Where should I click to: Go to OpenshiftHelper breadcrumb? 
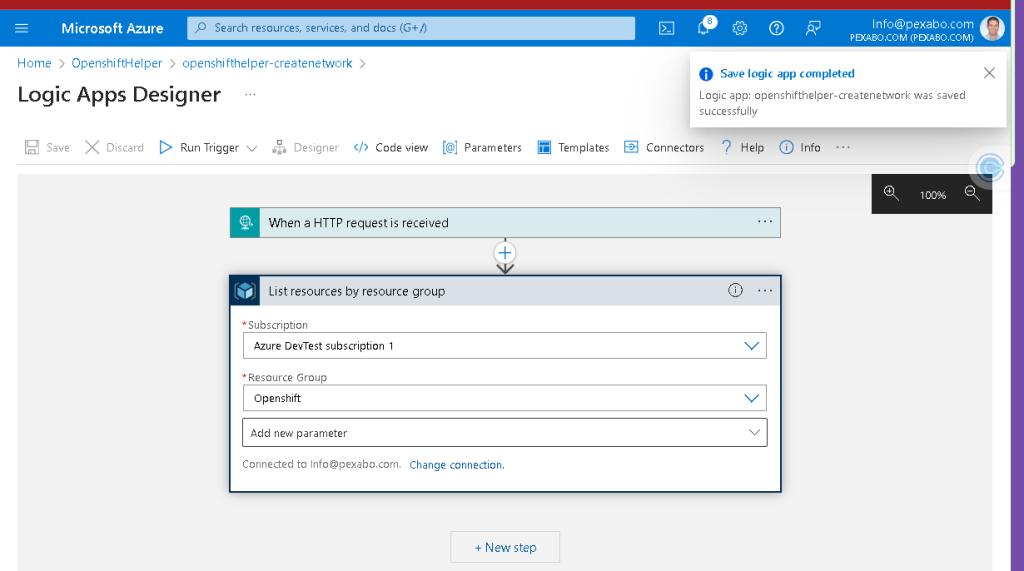click(x=117, y=63)
